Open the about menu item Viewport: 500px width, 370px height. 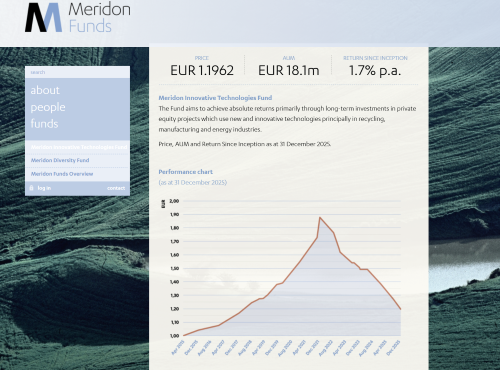[x=45, y=90]
